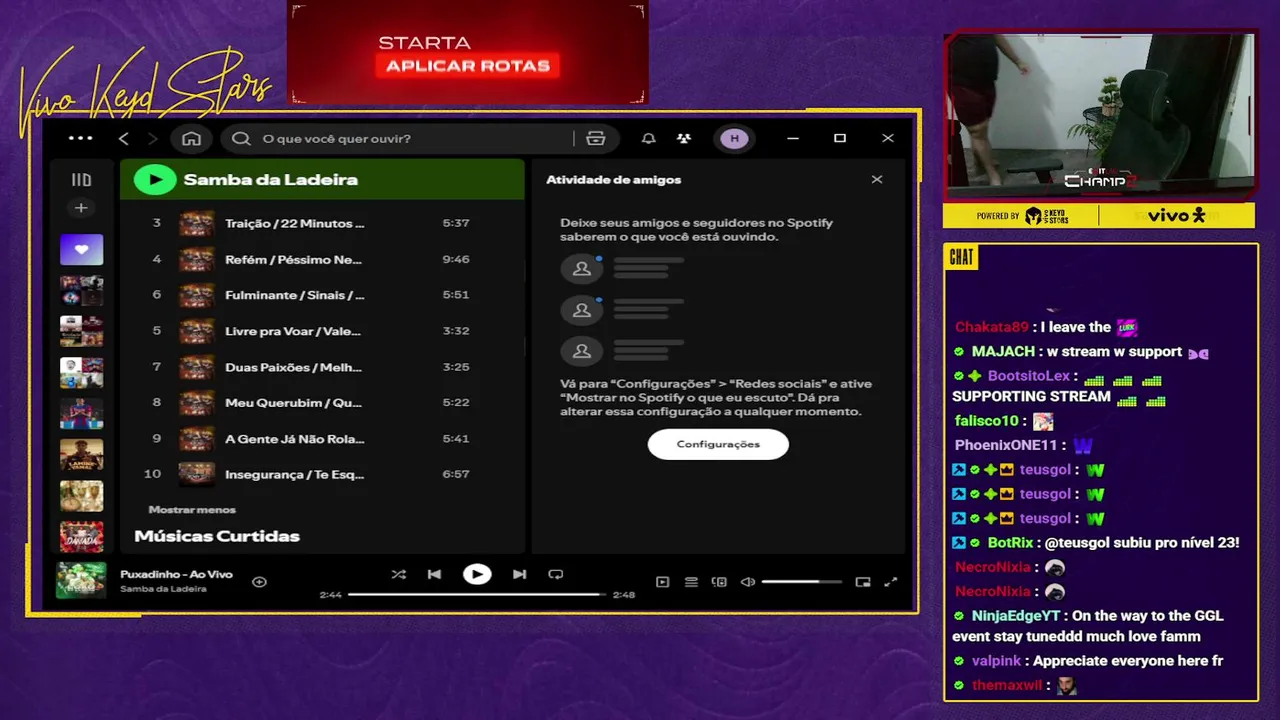Screen dimensions: 1280x720
Task: Toggle the Now Playing view icon
Action: click(x=662, y=582)
